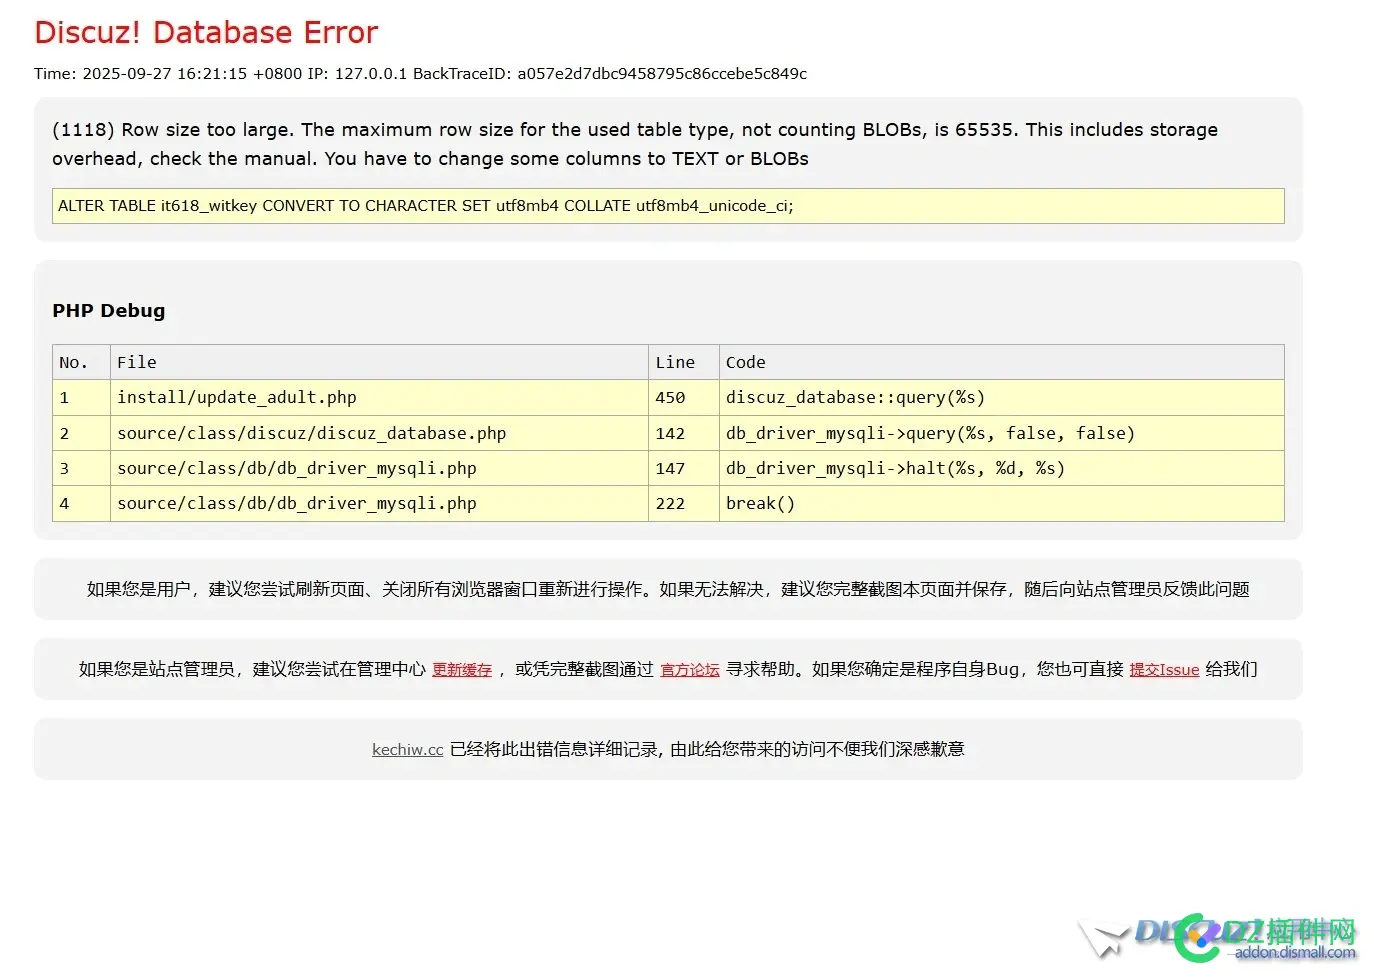The image size is (1374, 978).
Task: Click row 1 install/update_adult.php entry
Action: pyautogui.click(x=236, y=397)
